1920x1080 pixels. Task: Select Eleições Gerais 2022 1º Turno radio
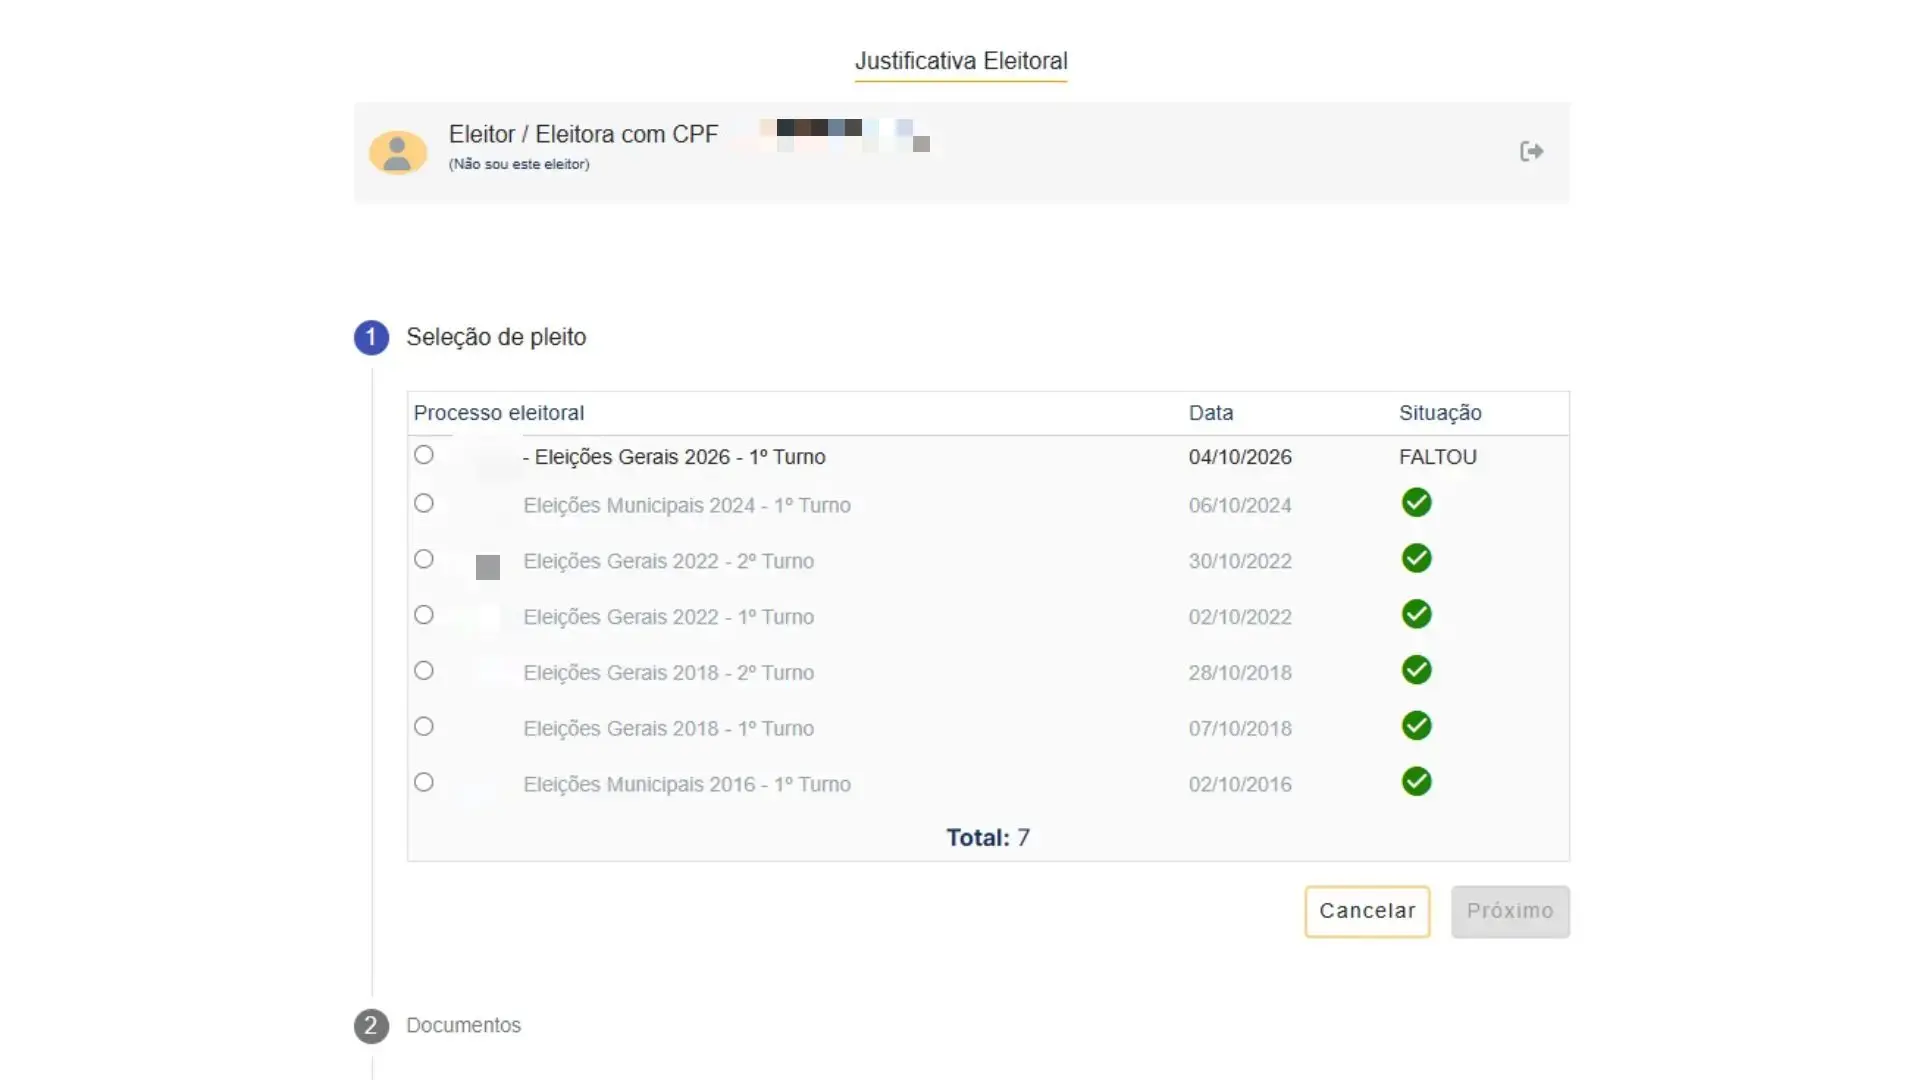[424, 615]
